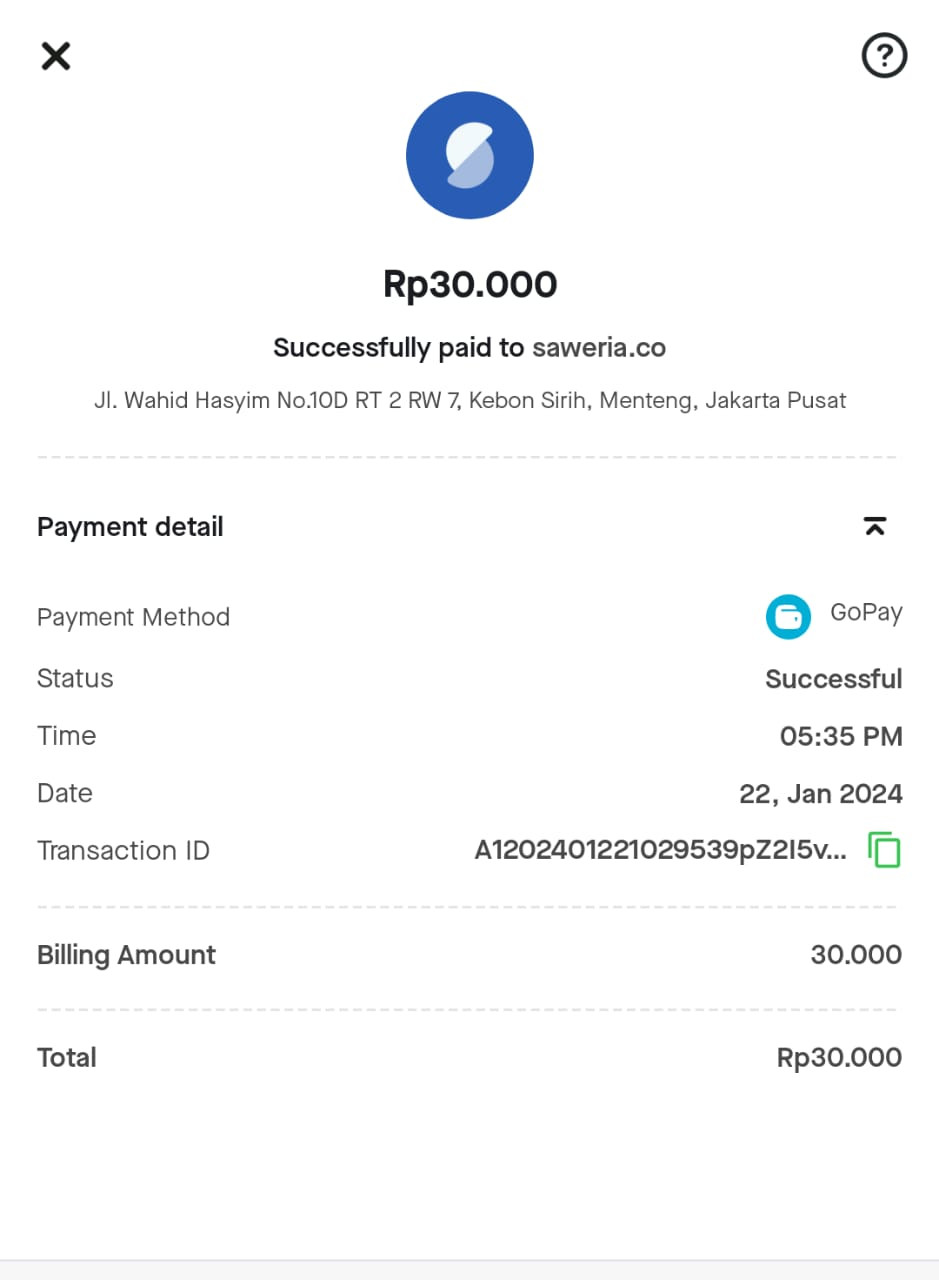Viewport: 939px width, 1280px height.
Task: Open the saweria.co merchant link
Action: pyautogui.click(x=599, y=348)
